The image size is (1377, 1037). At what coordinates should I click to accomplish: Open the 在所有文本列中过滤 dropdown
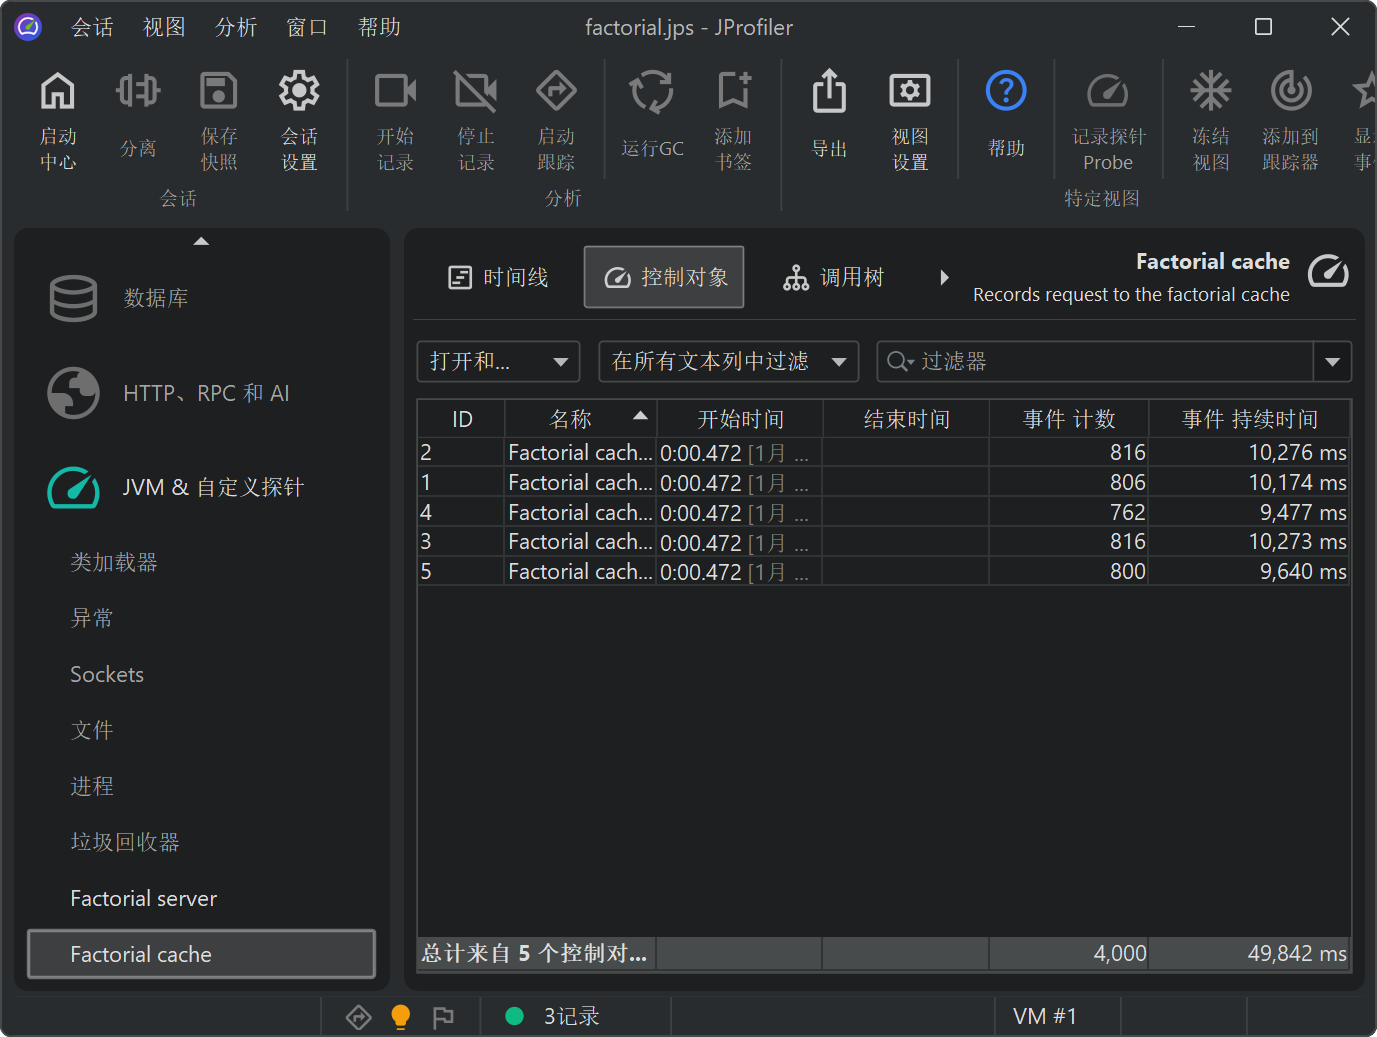(728, 362)
